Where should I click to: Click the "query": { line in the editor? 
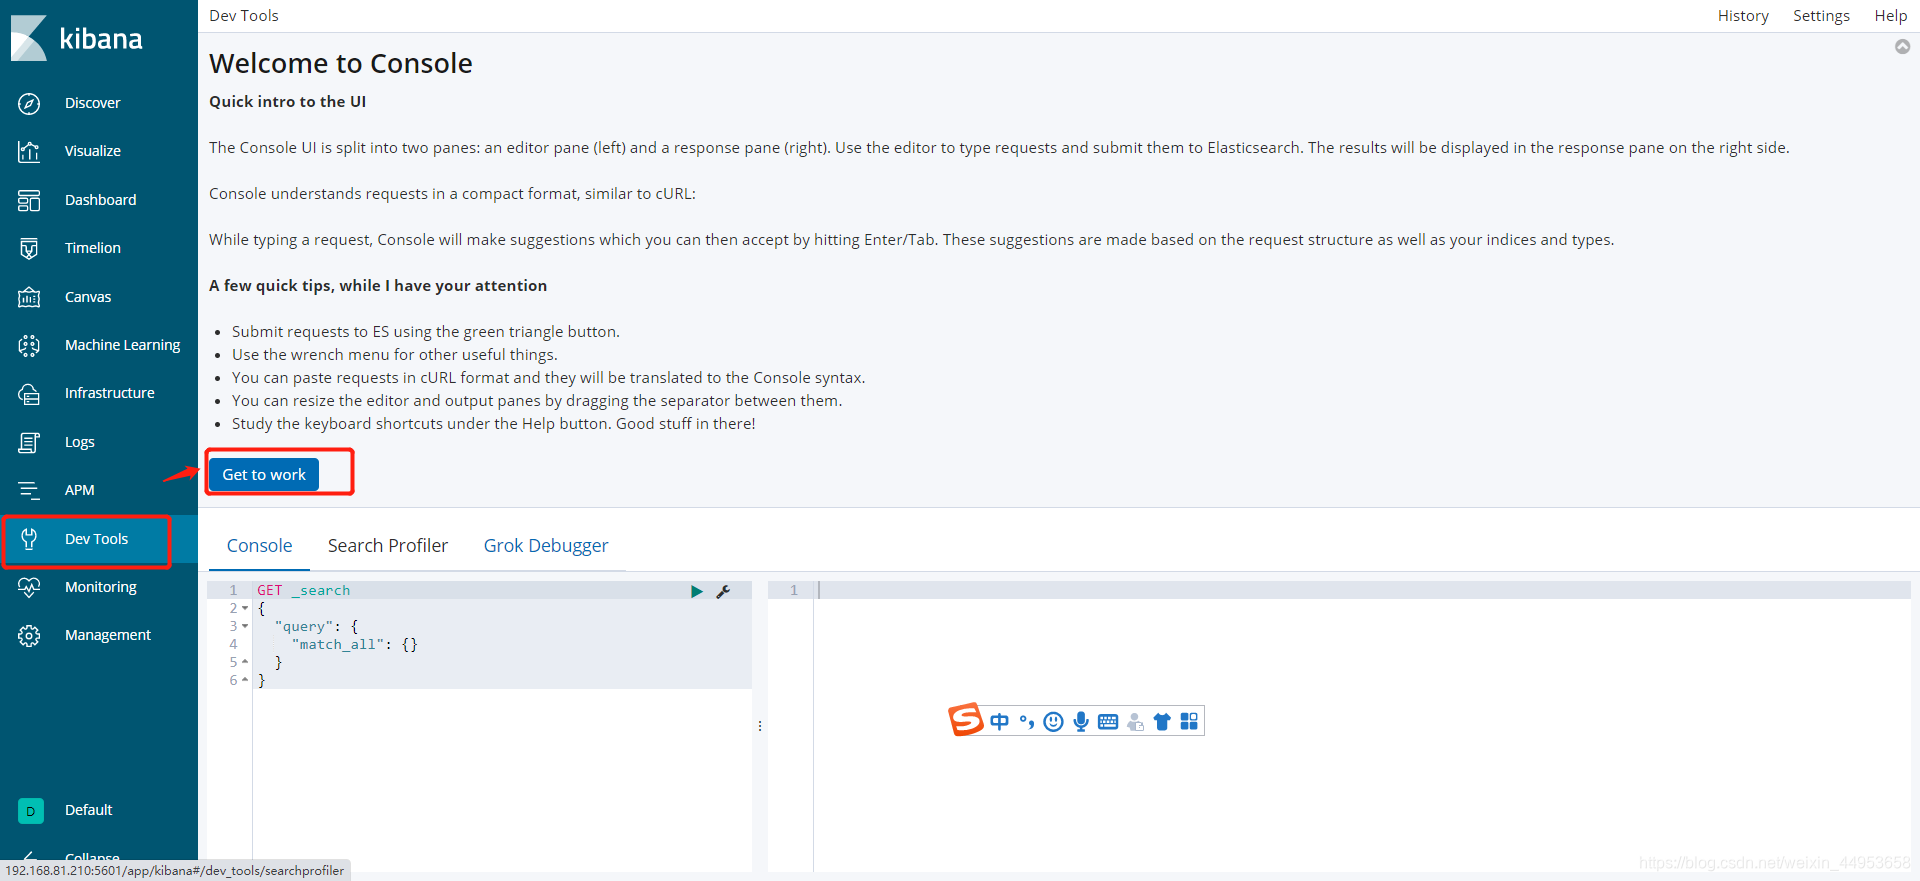point(316,627)
